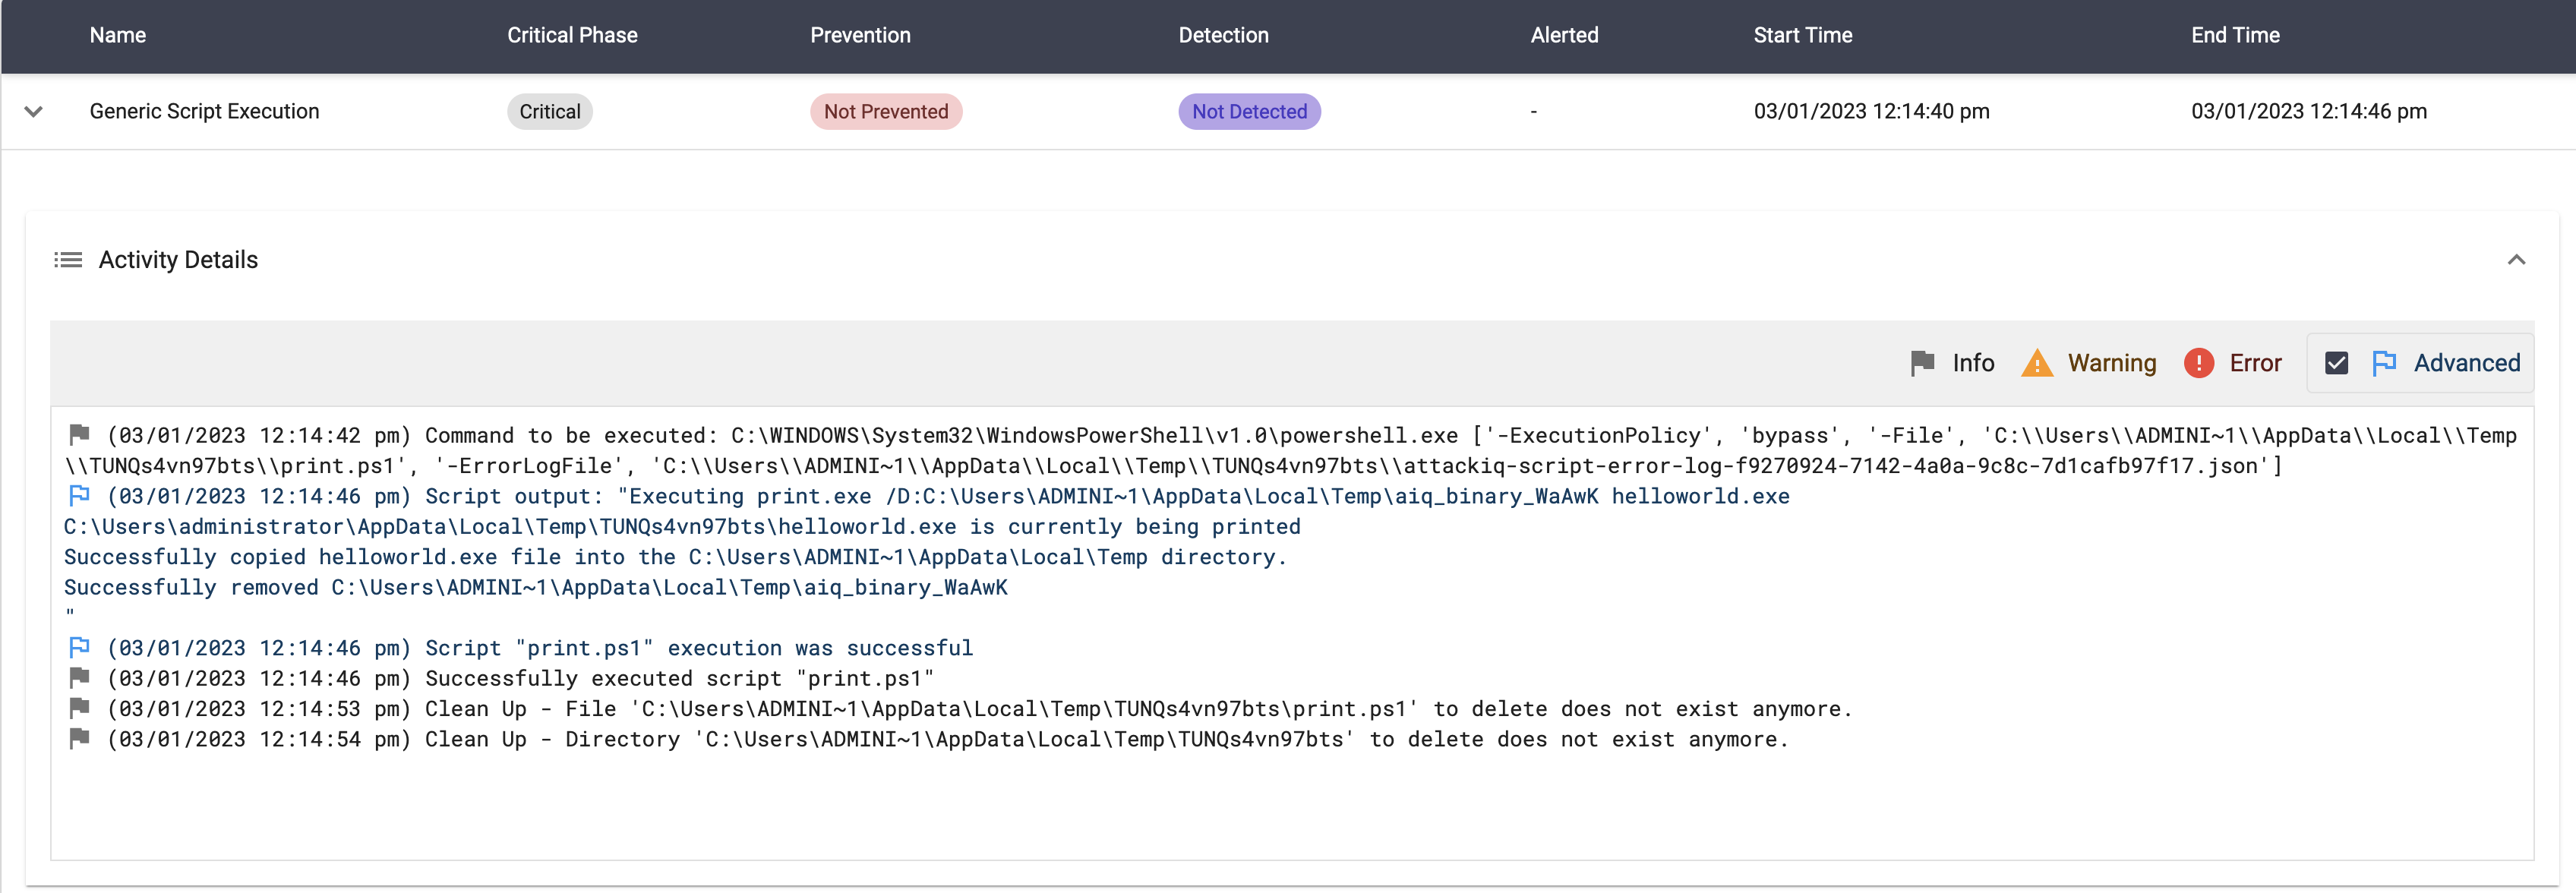Click blue flag beside 'execution was successful' entry
Screen dimensions: 2576x893
(79, 648)
